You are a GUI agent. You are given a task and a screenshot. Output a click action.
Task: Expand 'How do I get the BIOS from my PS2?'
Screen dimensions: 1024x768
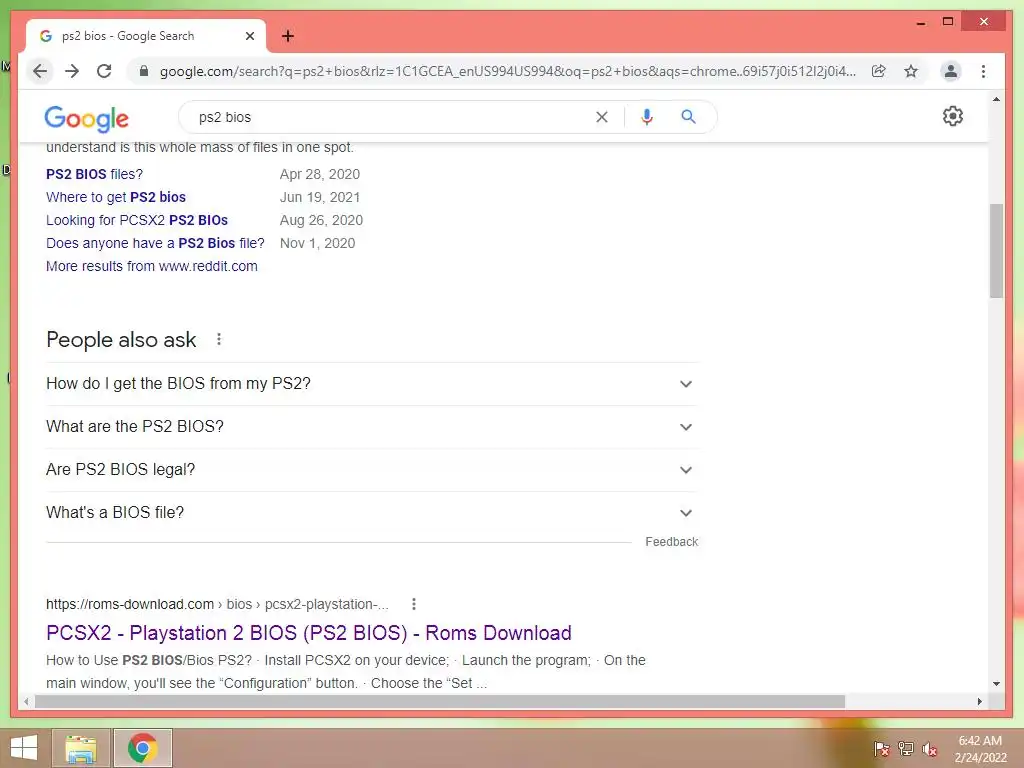[x=371, y=384]
